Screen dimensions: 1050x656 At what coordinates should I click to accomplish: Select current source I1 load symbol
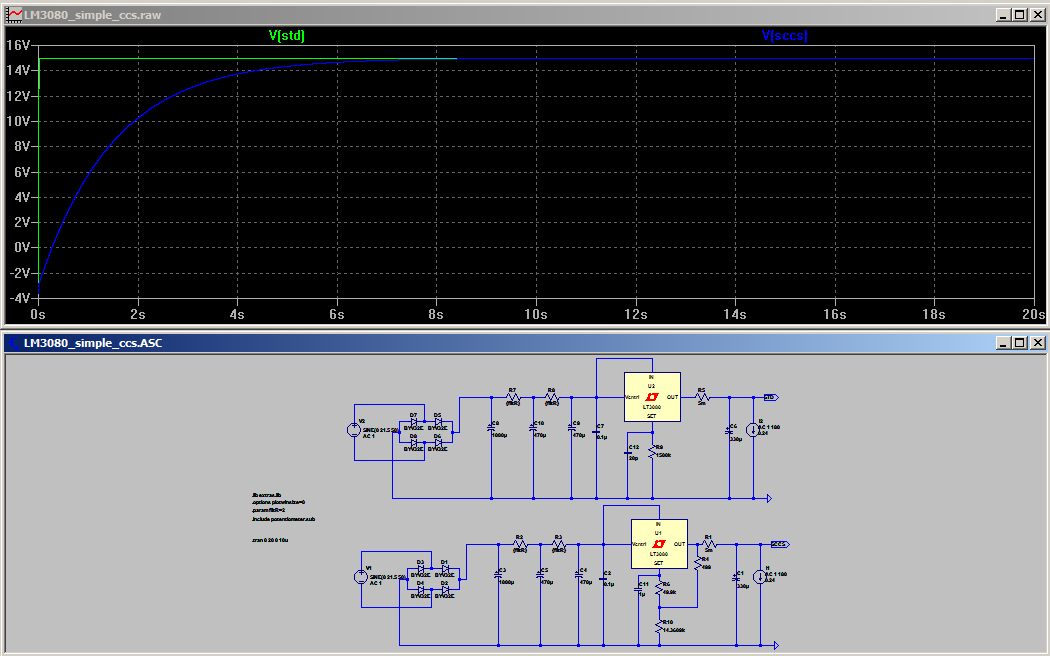coord(761,577)
